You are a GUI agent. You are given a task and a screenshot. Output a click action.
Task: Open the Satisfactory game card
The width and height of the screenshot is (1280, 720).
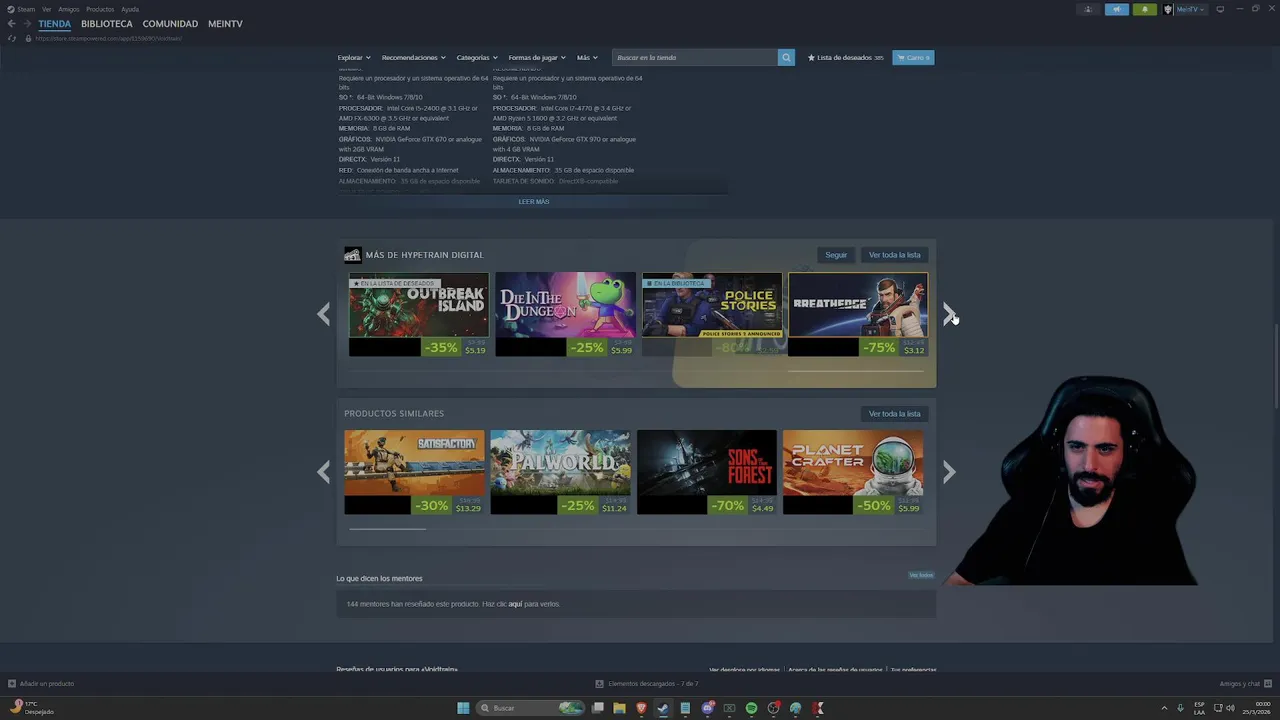pos(414,472)
